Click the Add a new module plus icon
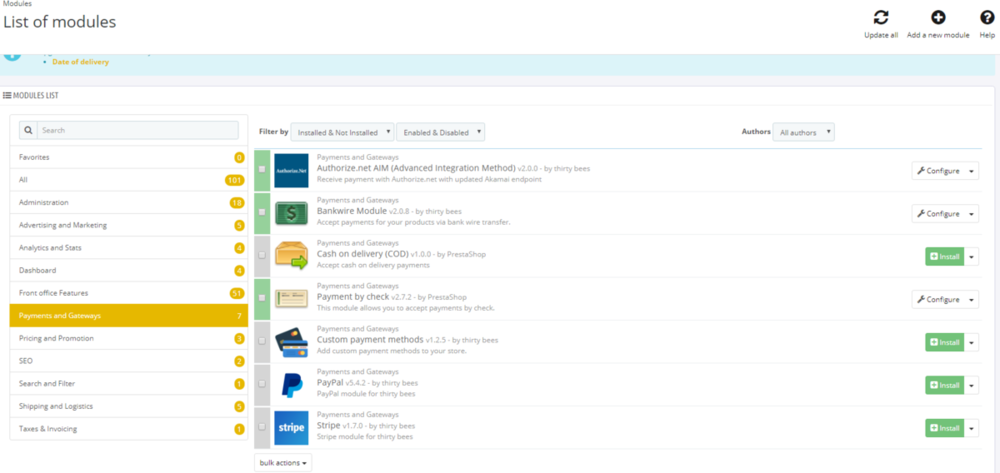The width and height of the screenshot is (1000, 473). [938, 18]
